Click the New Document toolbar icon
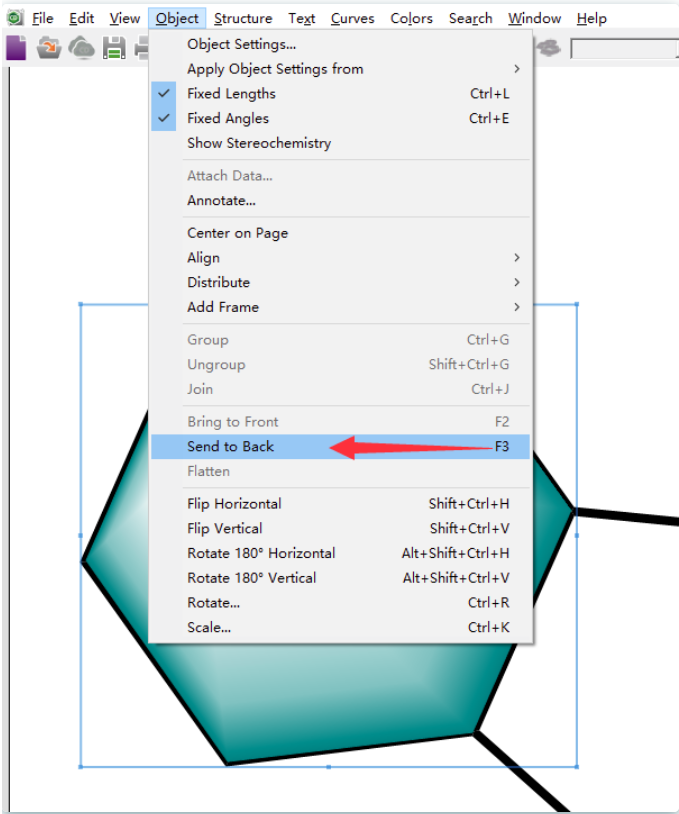This screenshot has width=679, height=814. 16,48
